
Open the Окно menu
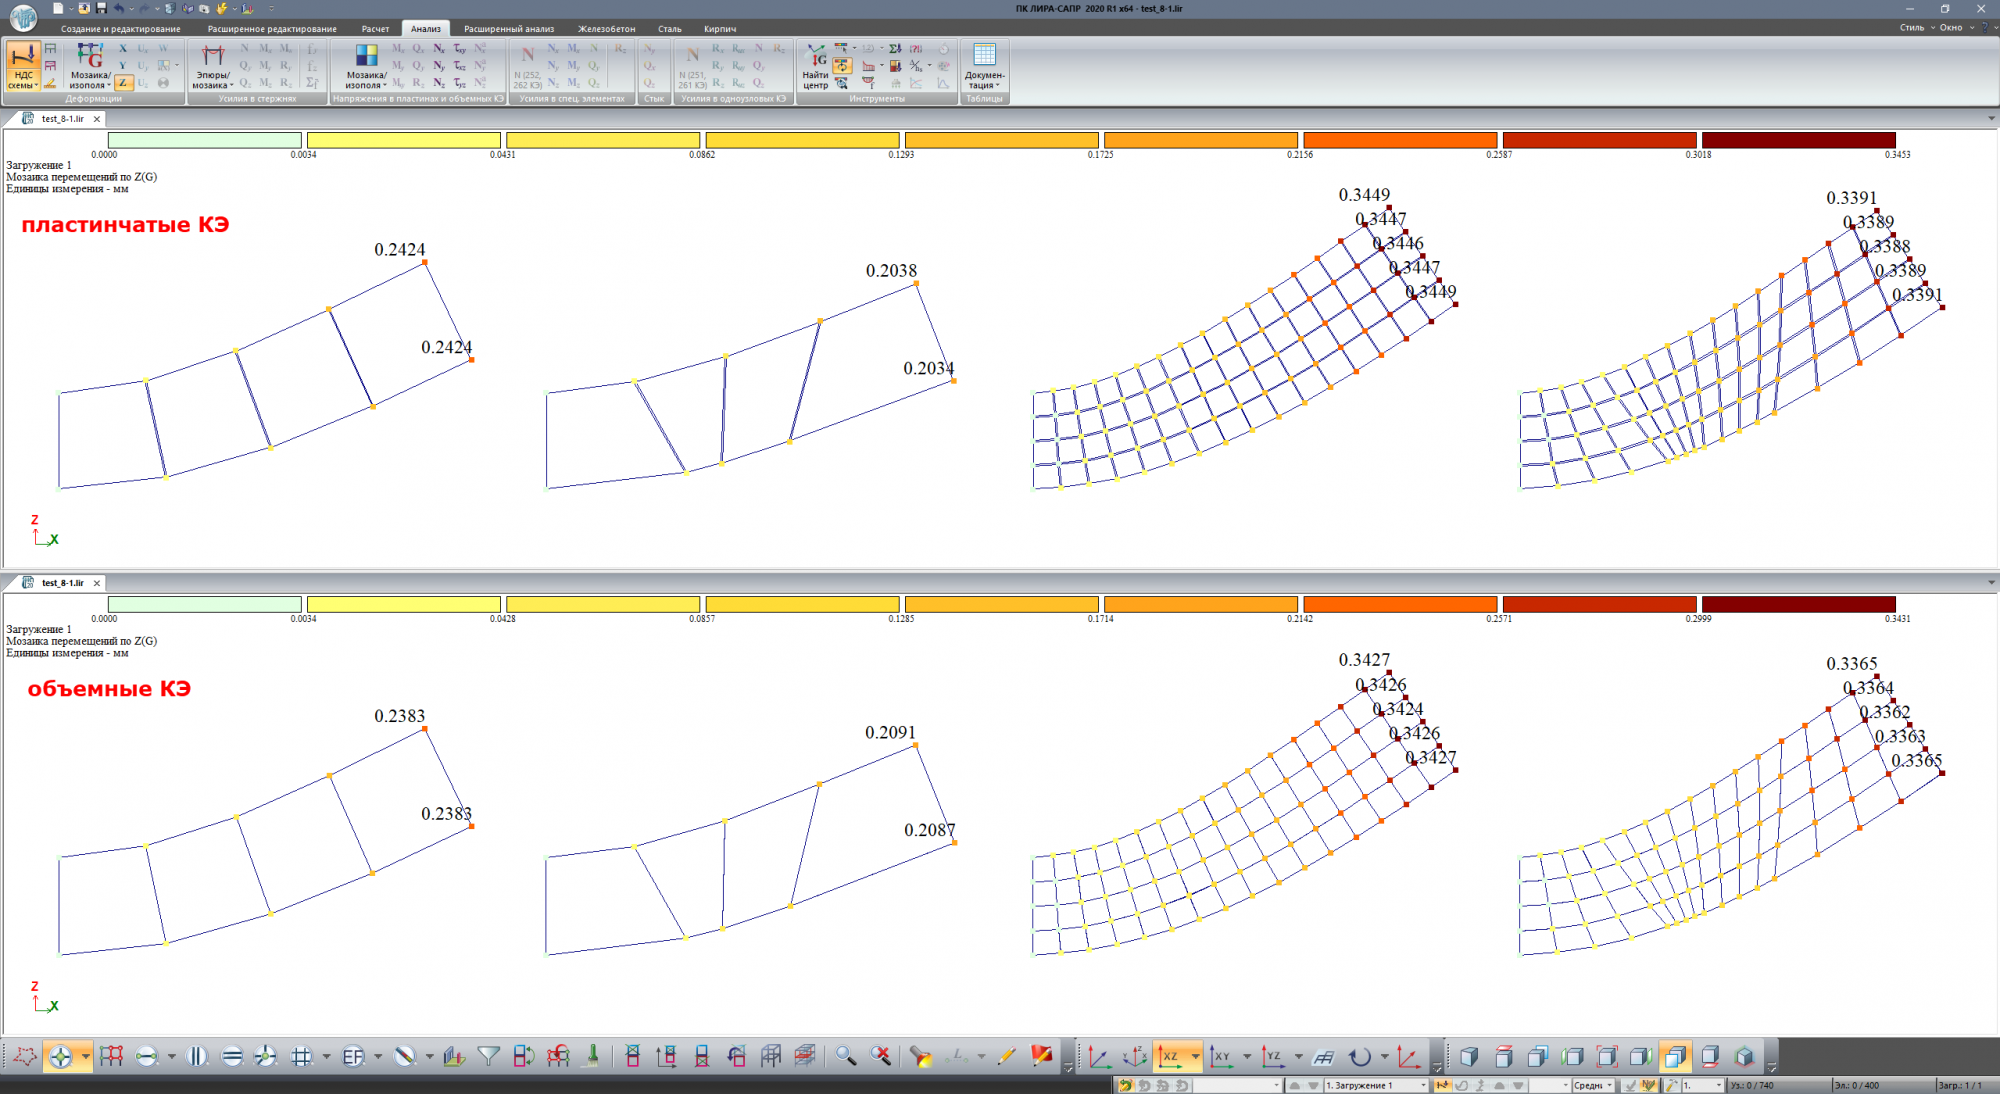1950,28
